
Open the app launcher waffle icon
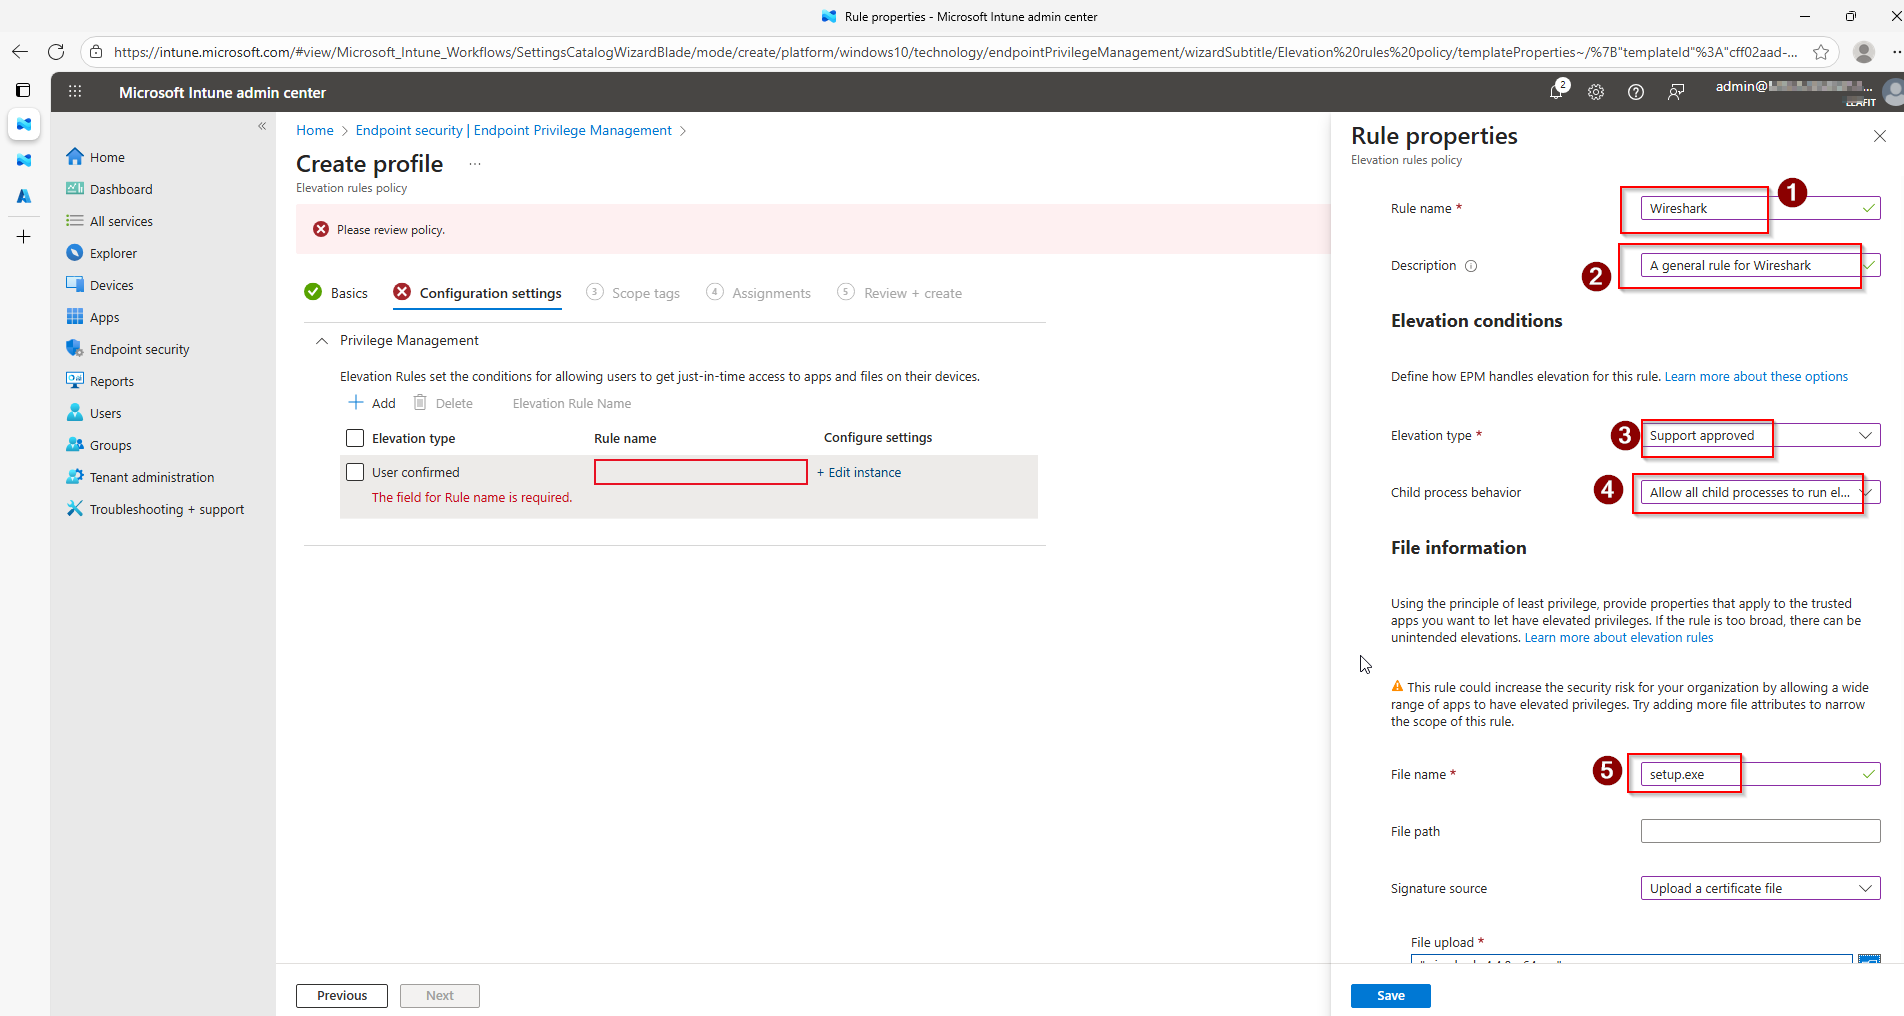pyautogui.click(x=75, y=92)
